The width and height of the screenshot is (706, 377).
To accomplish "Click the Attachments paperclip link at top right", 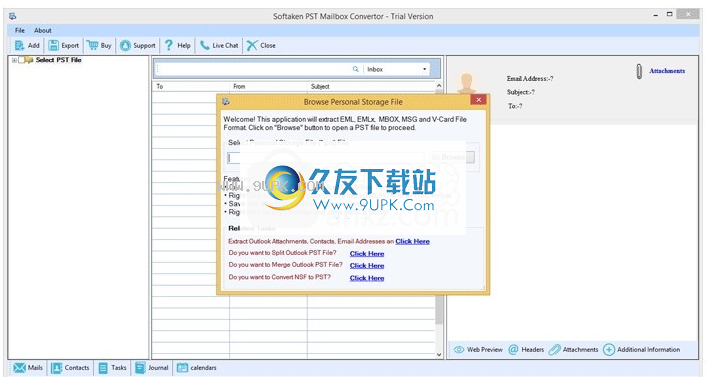I will [667, 71].
